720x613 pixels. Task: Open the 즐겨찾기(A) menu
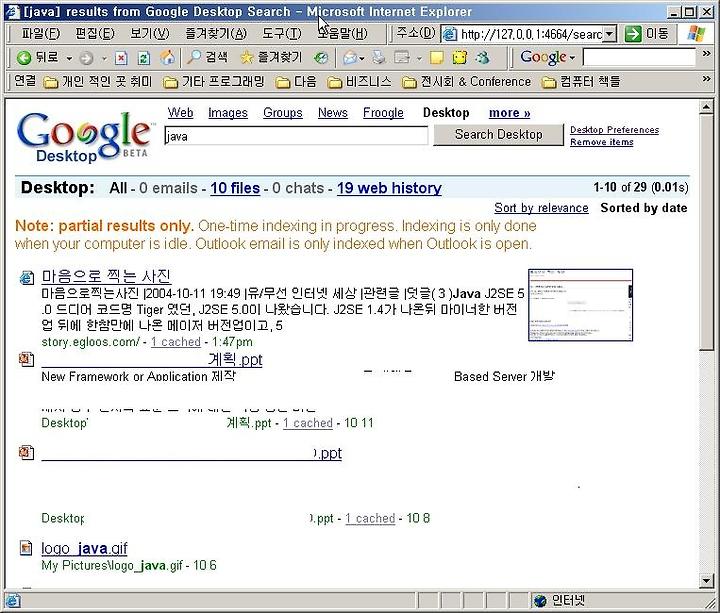click(216, 33)
